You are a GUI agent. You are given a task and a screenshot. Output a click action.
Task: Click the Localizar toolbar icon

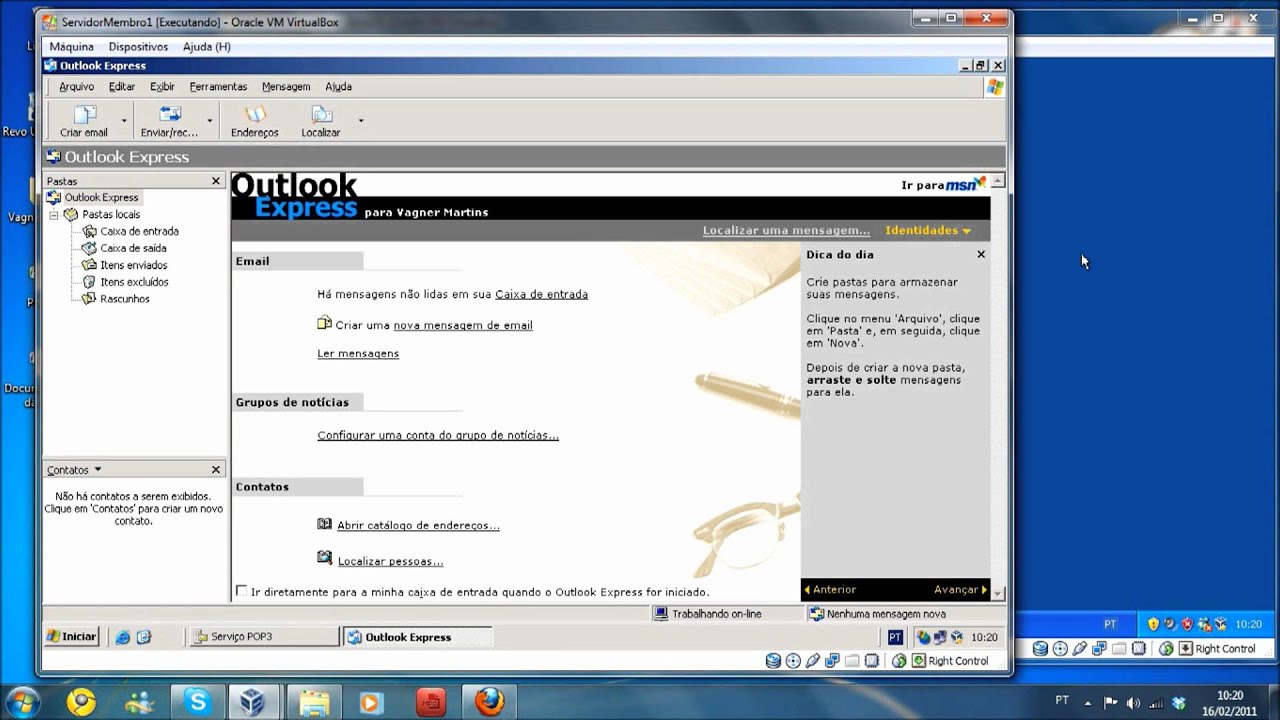pos(321,121)
